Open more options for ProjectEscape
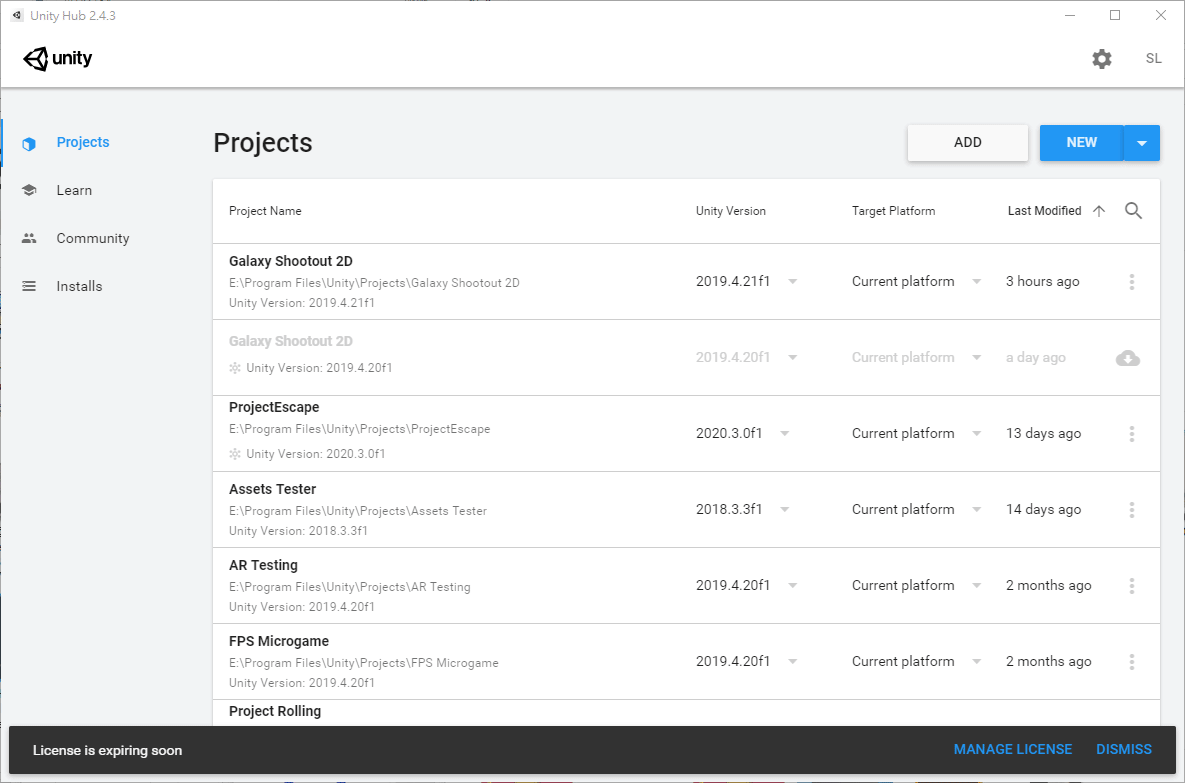 (1131, 434)
